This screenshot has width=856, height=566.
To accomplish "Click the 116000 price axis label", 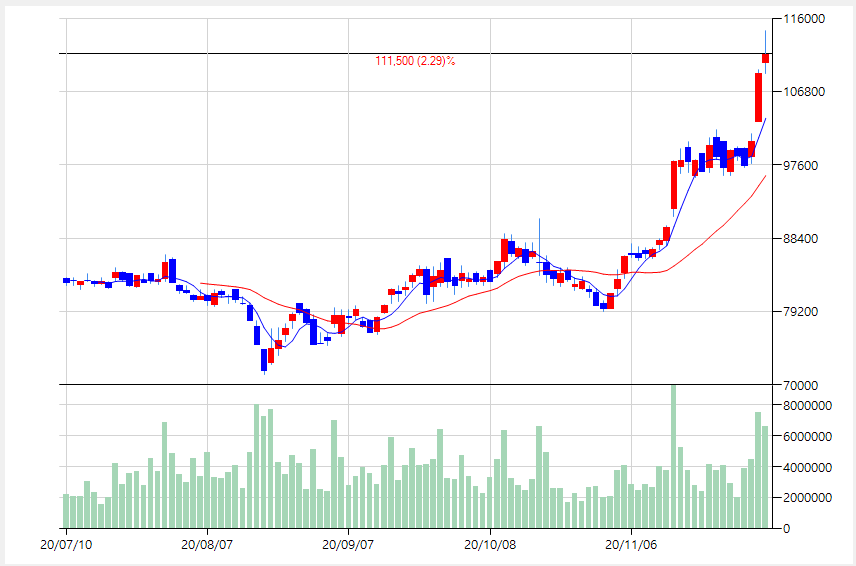I will tap(804, 19).
